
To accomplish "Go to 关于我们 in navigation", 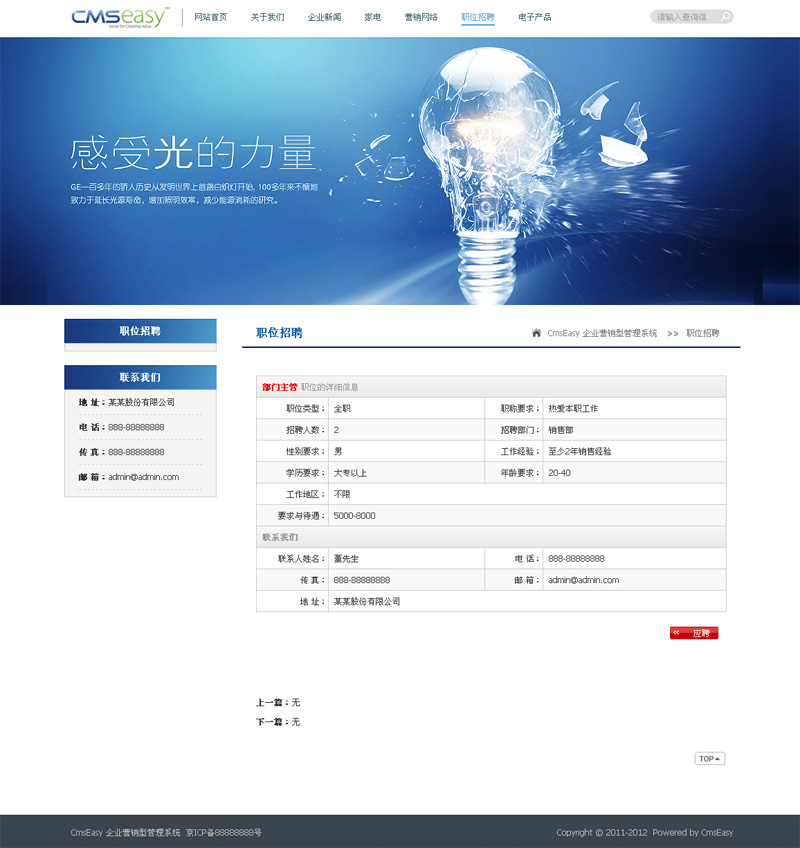I will (x=267, y=17).
